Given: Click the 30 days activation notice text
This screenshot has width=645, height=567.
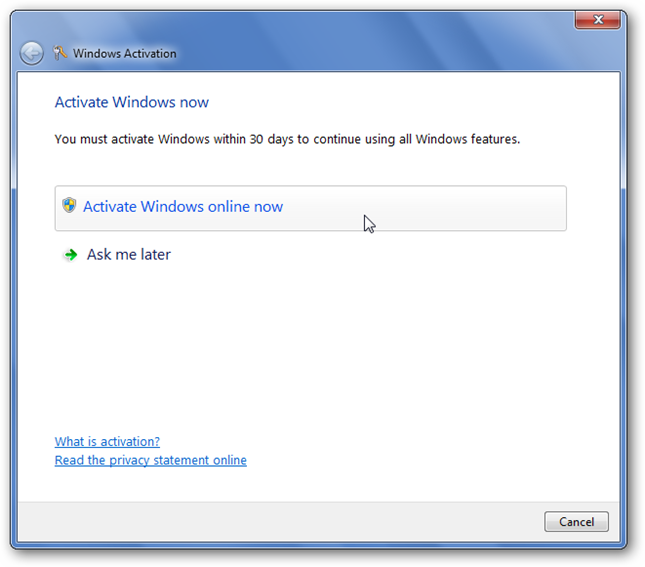Looking at the screenshot, I should (287, 139).
